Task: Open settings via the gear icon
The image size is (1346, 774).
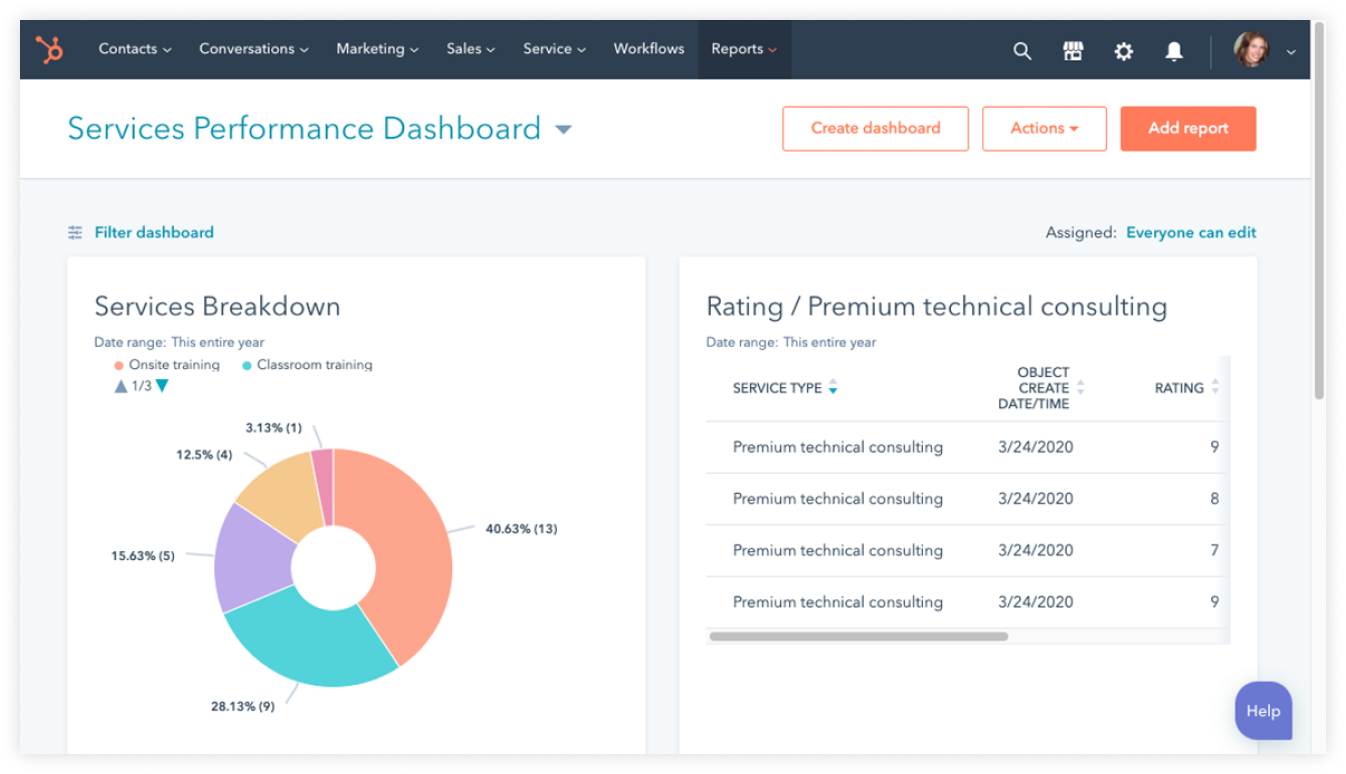Action: click(x=1124, y=50)
